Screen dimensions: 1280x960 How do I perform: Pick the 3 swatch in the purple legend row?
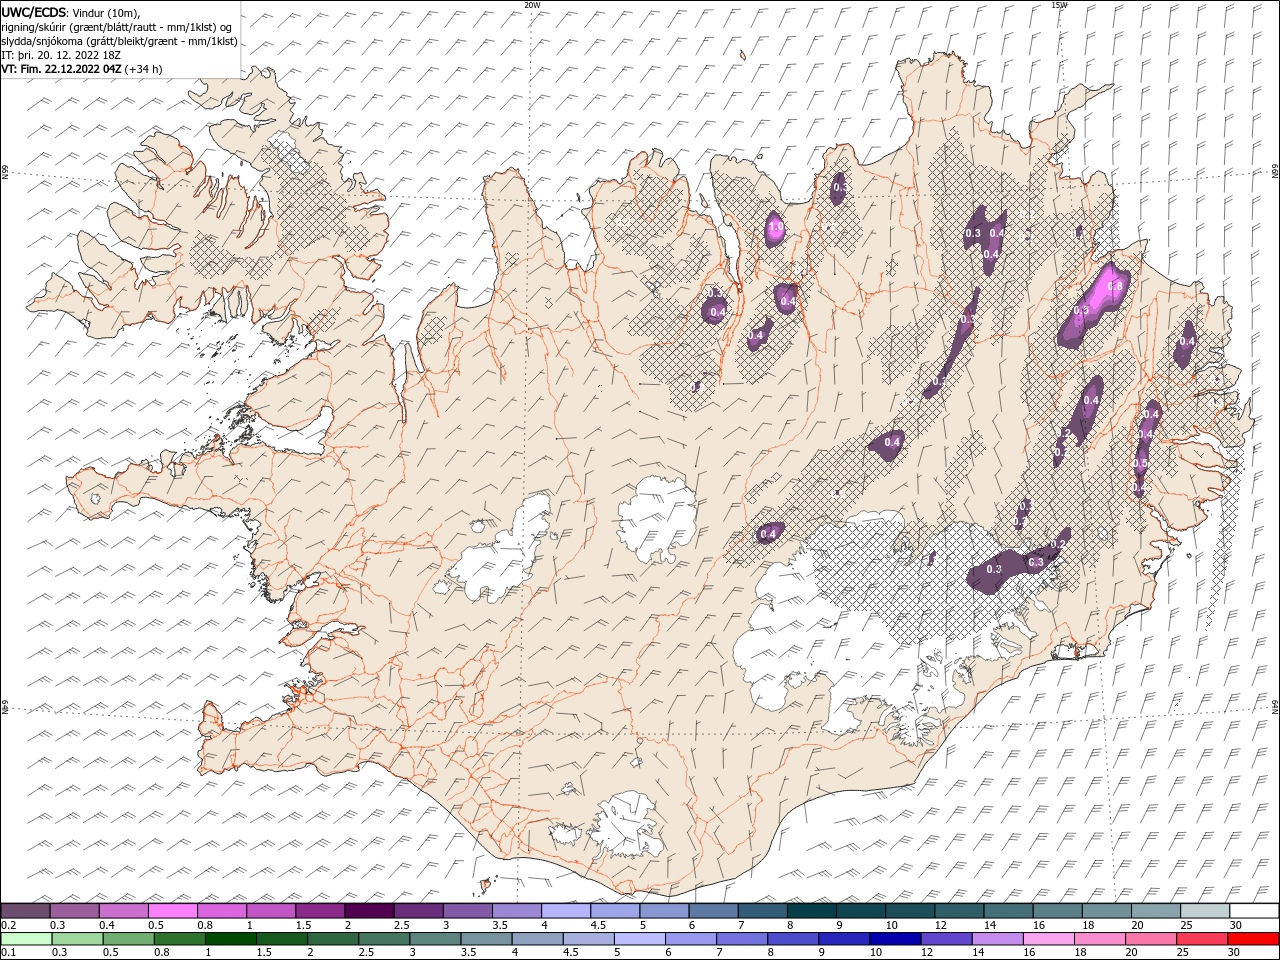pos(468,911)
